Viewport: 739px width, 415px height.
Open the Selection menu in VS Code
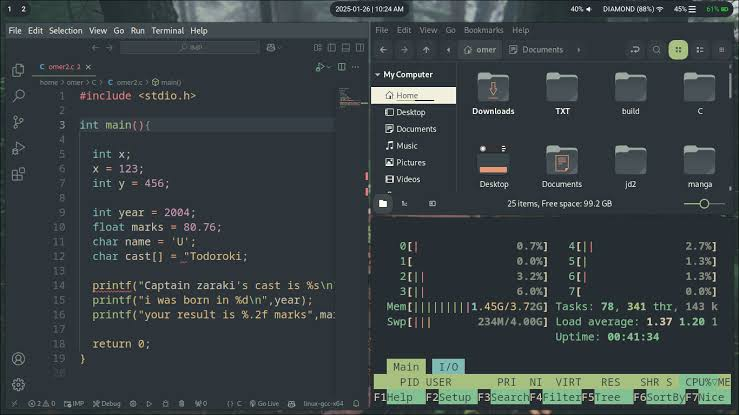click(x=66, y=31)
